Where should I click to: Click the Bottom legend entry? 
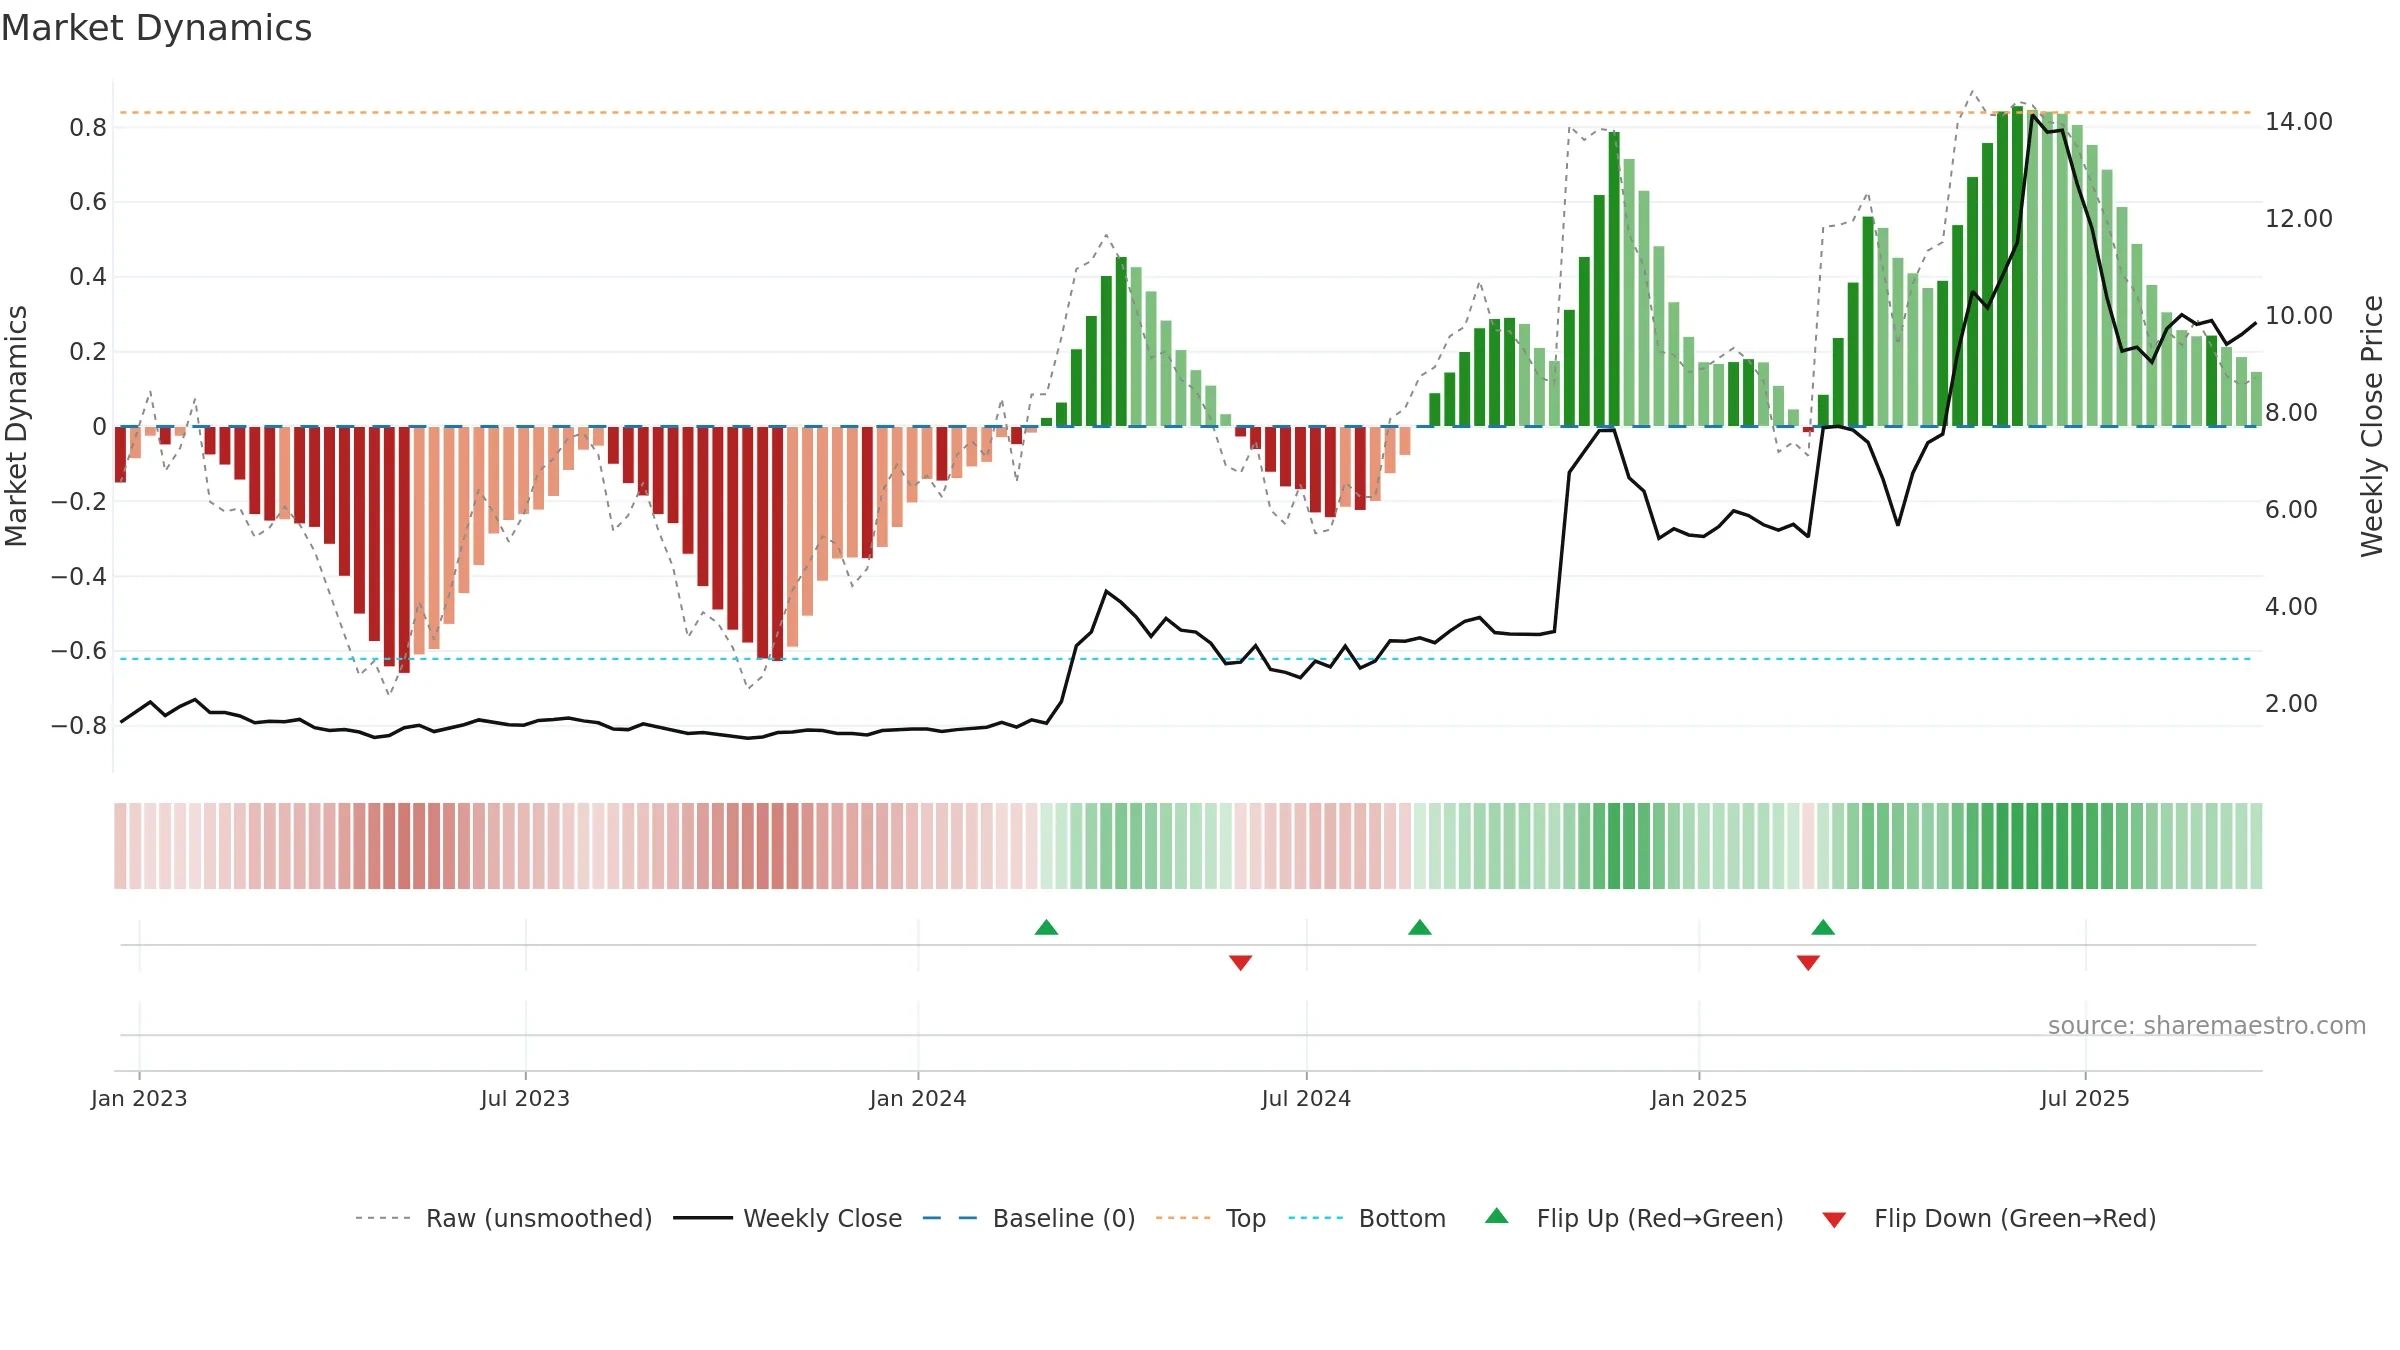[1367, 1218]
